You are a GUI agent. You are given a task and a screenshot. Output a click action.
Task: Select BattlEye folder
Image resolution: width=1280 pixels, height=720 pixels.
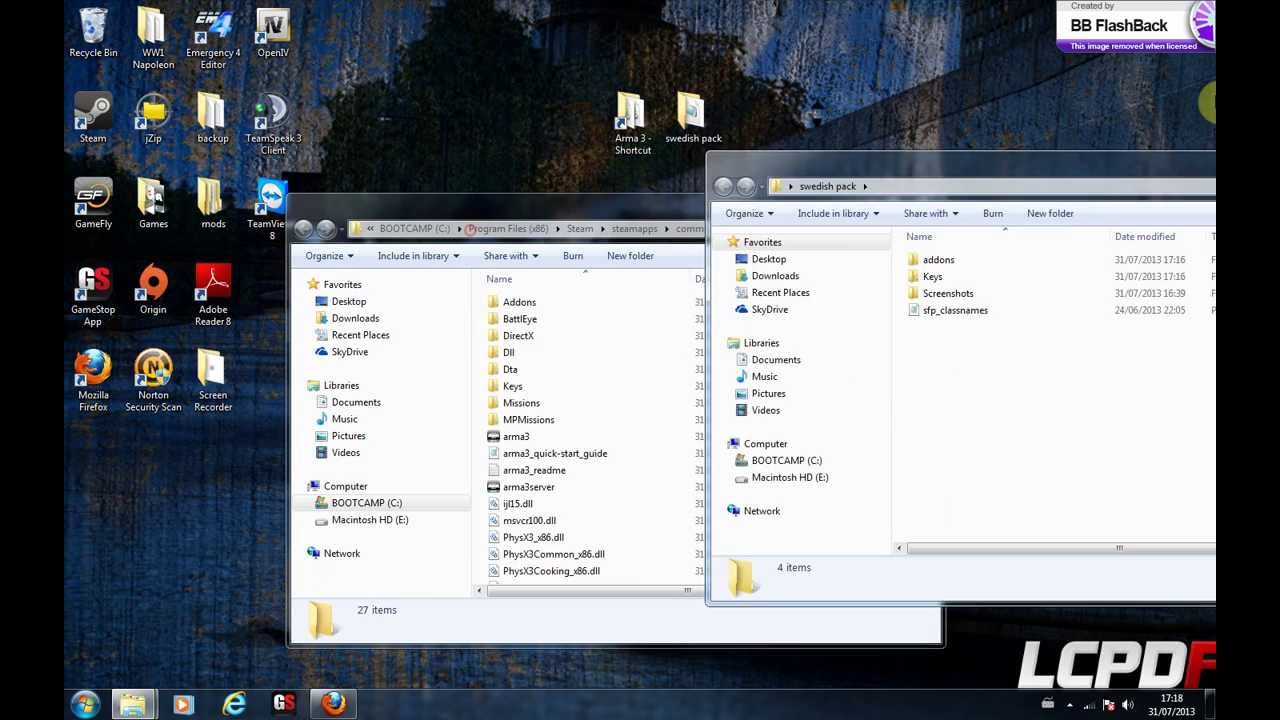(x=519, y=319)
